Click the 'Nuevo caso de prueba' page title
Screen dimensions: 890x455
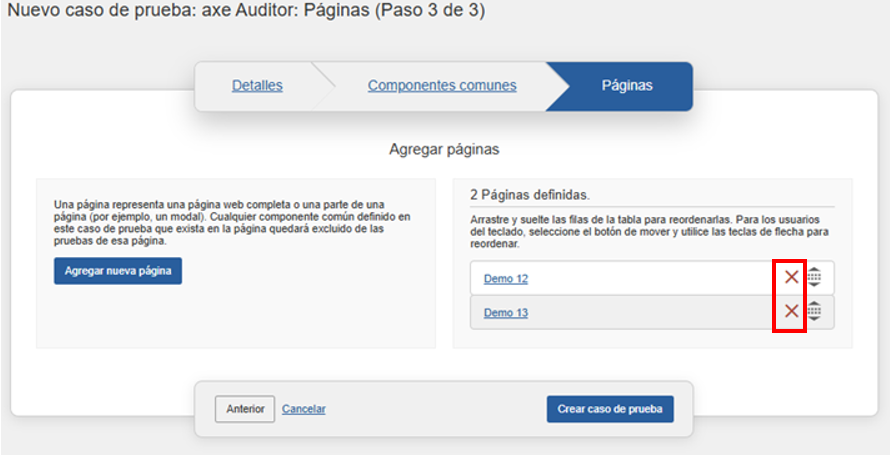pos(246,12)
